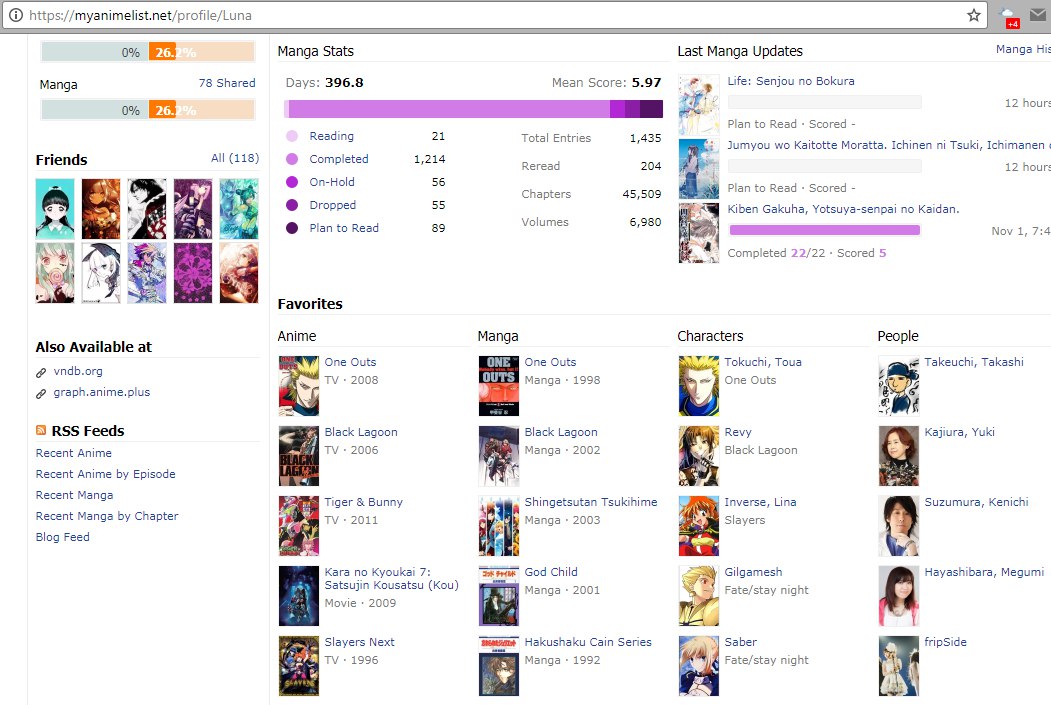The image size is (1051, 705).
Task: Open Kara no Kyoukai 7 movie link
Action: [391, 578]
